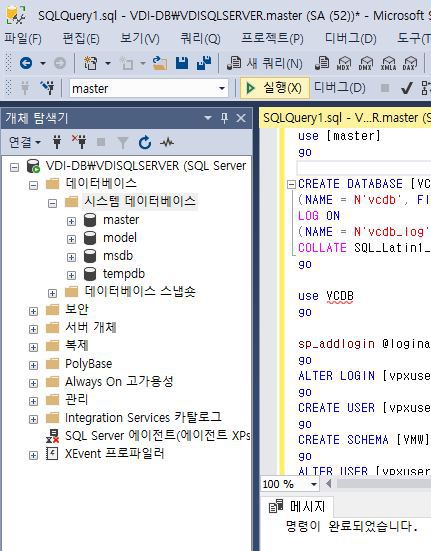This screenshot has width=431, height=551.
Task: Expand the 서버 개체 folder
Action: pyautogui.click(x=33, y=329)
